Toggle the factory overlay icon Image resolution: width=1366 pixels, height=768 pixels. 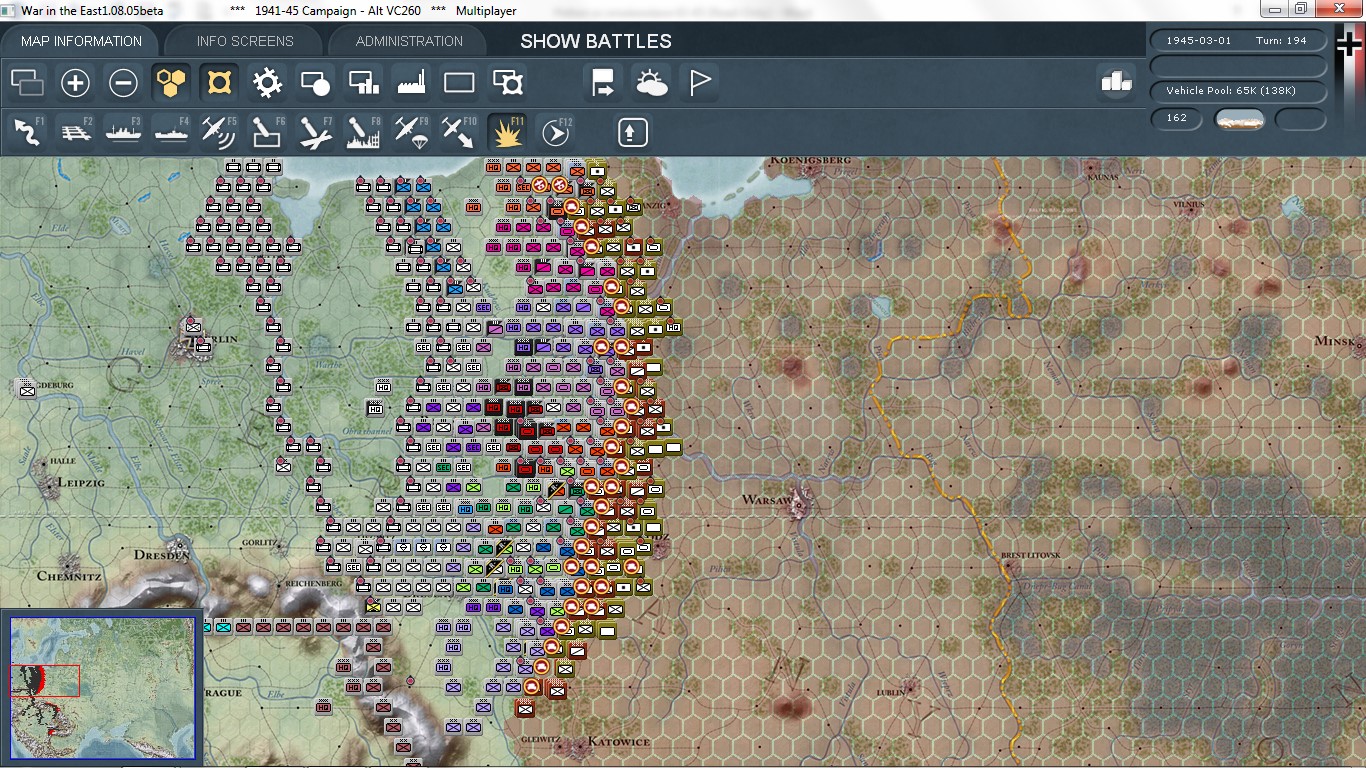[x=411, y=82]
